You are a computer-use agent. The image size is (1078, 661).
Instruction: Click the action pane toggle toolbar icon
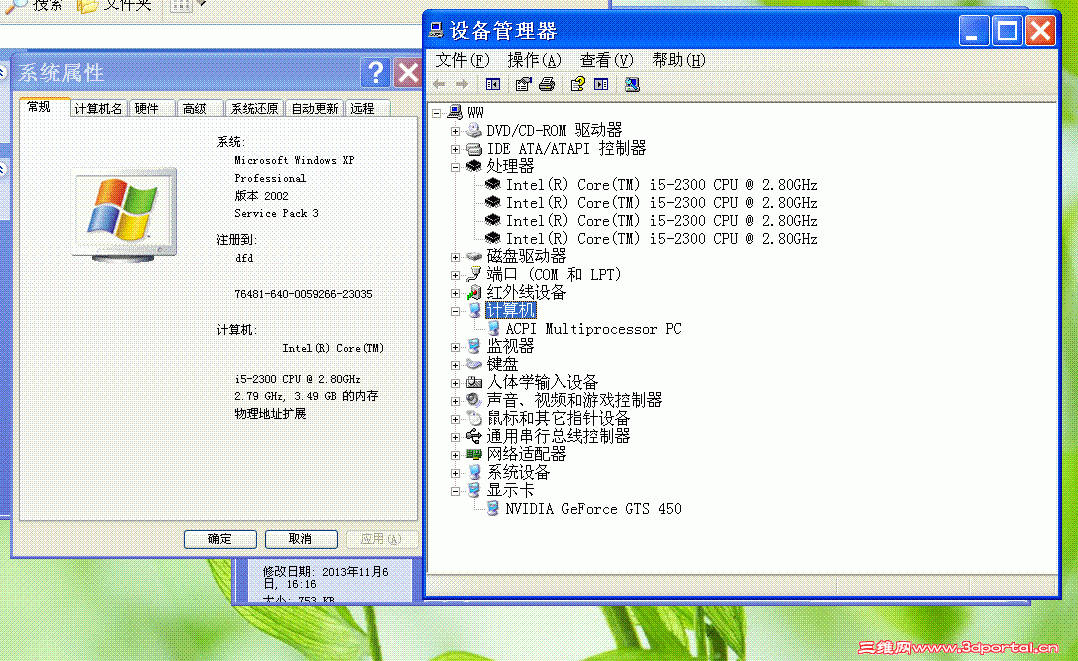[x=601, y=84]
